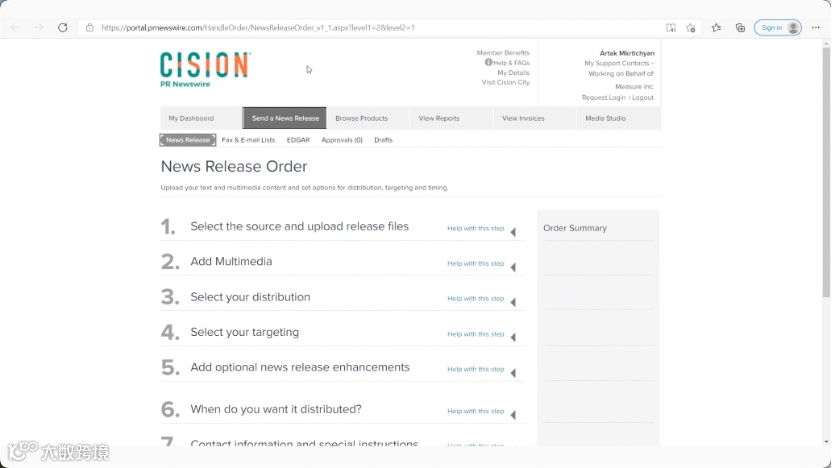Click the 'Select your targeting' step heading

245,332
